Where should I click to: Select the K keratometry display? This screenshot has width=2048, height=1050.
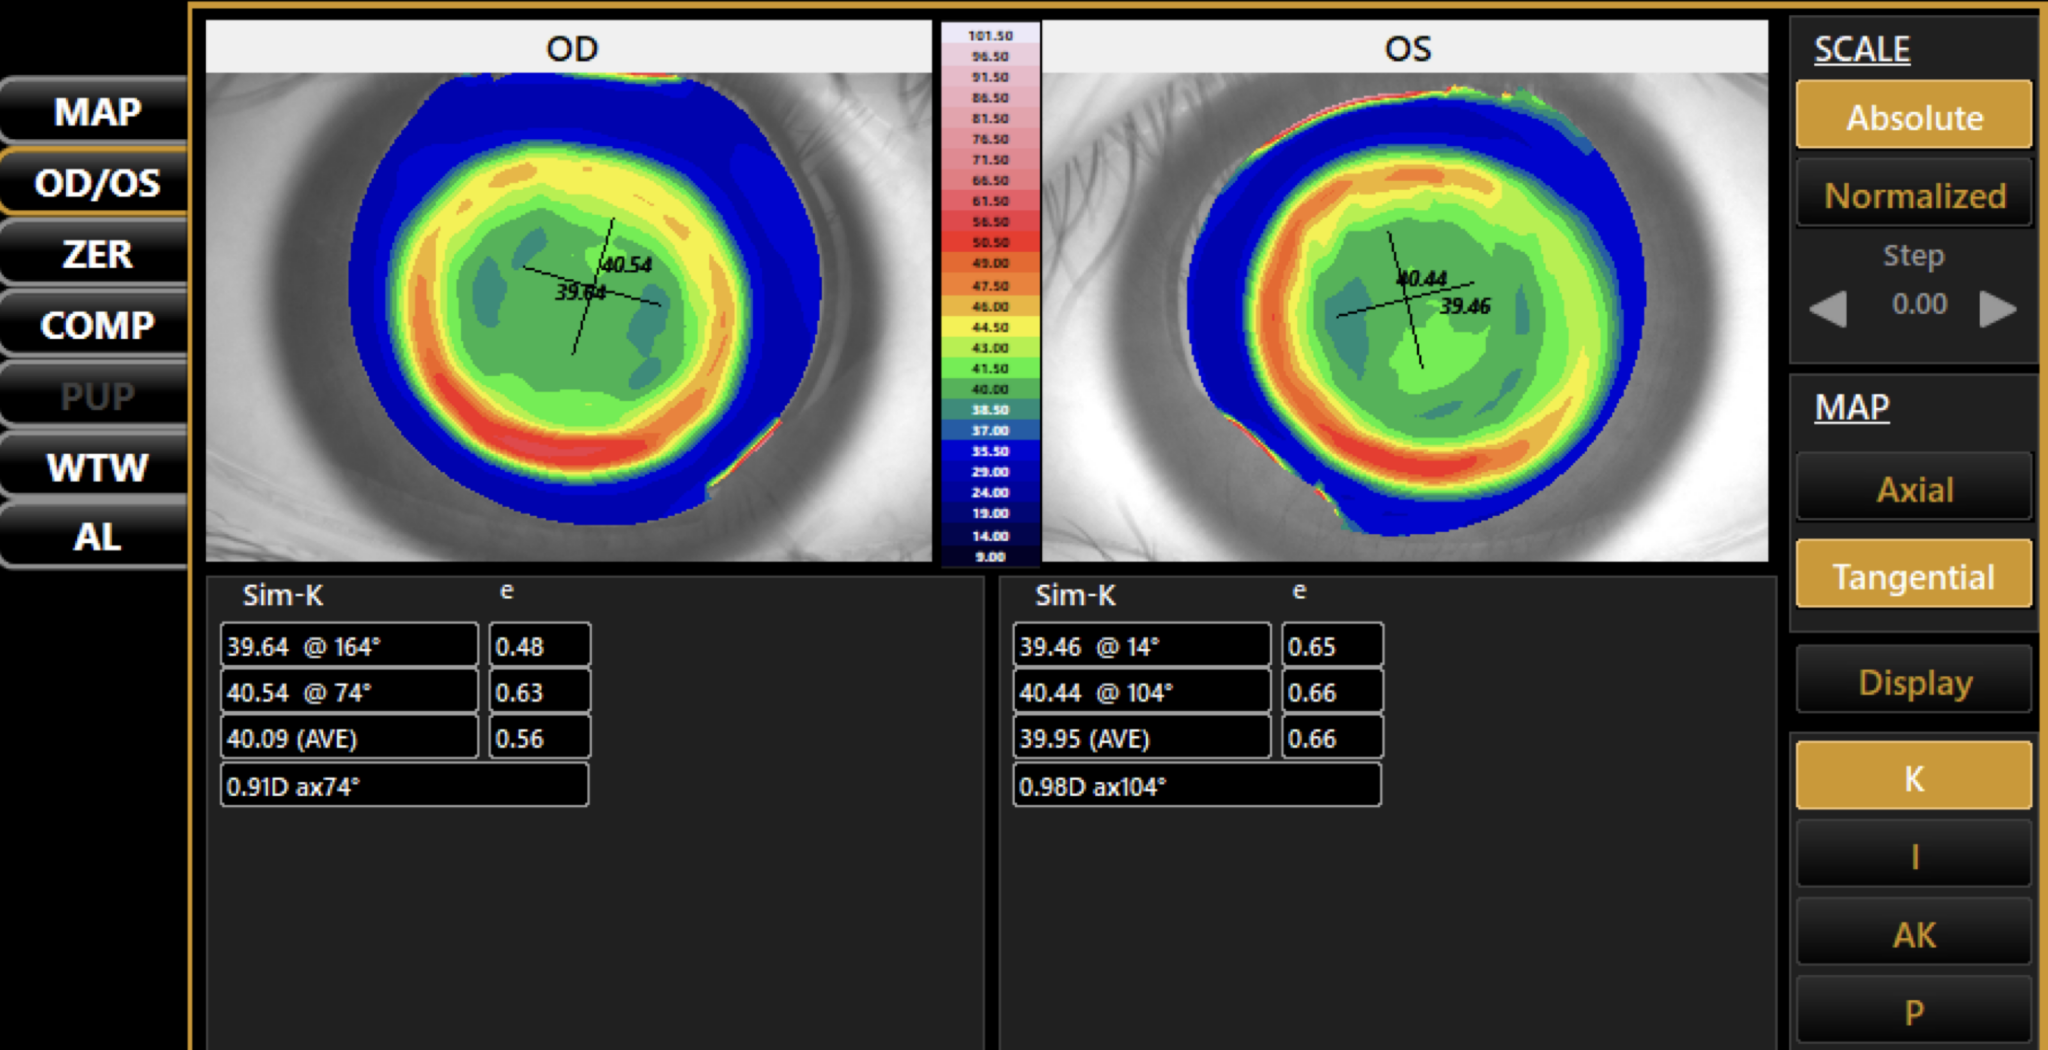(1913, 775)
